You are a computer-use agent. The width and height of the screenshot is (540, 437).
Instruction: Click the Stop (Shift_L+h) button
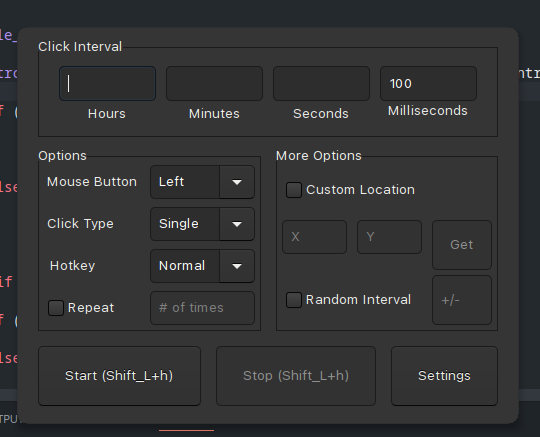(296, 376)
